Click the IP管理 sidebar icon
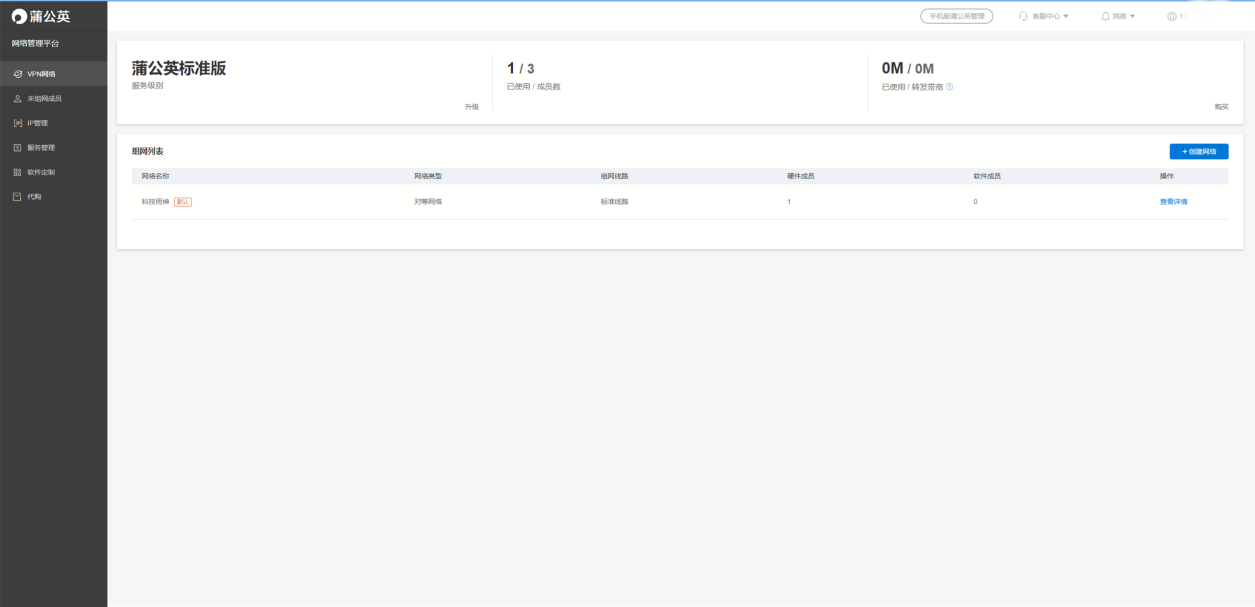This screenshot has height=607, width=1255. (18, 123)
